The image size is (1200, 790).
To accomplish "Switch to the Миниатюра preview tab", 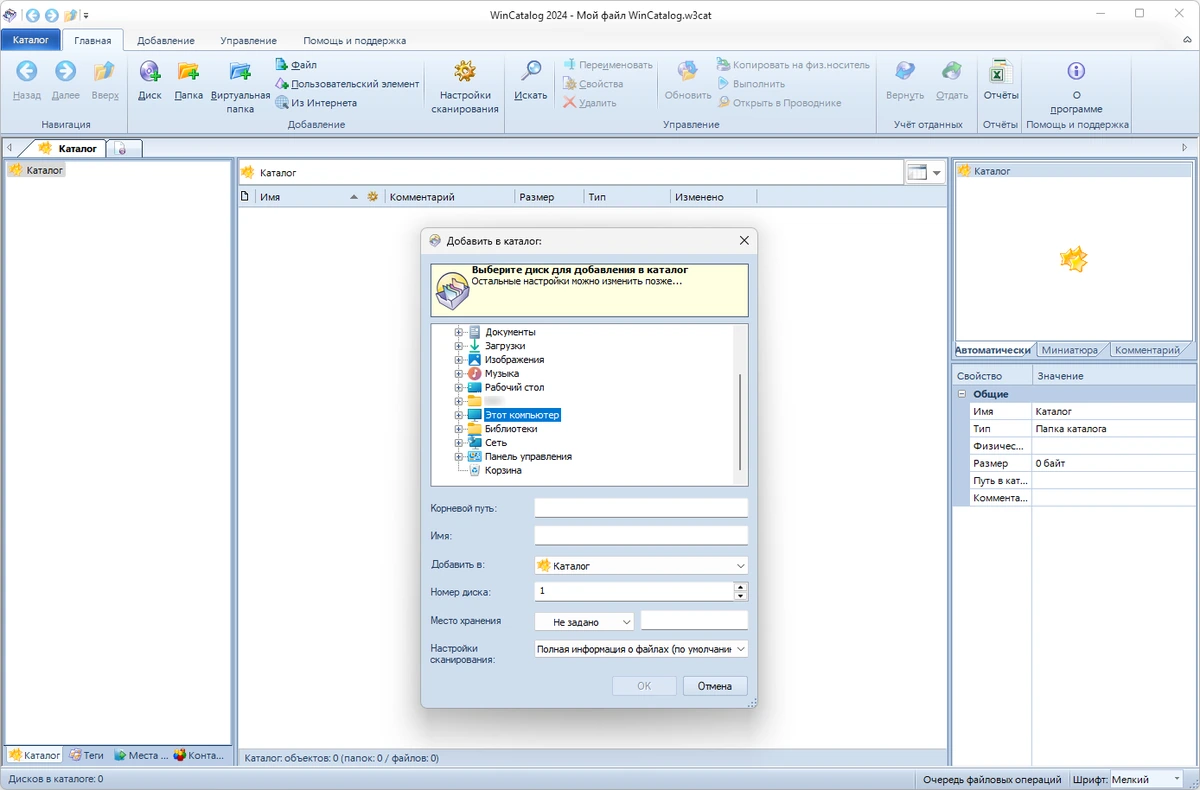I will [1069, 350].
